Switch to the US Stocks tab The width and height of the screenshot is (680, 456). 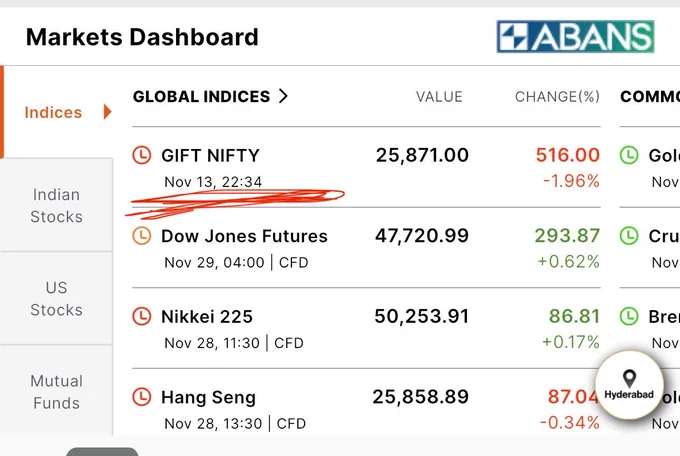[x=56, y=299]
